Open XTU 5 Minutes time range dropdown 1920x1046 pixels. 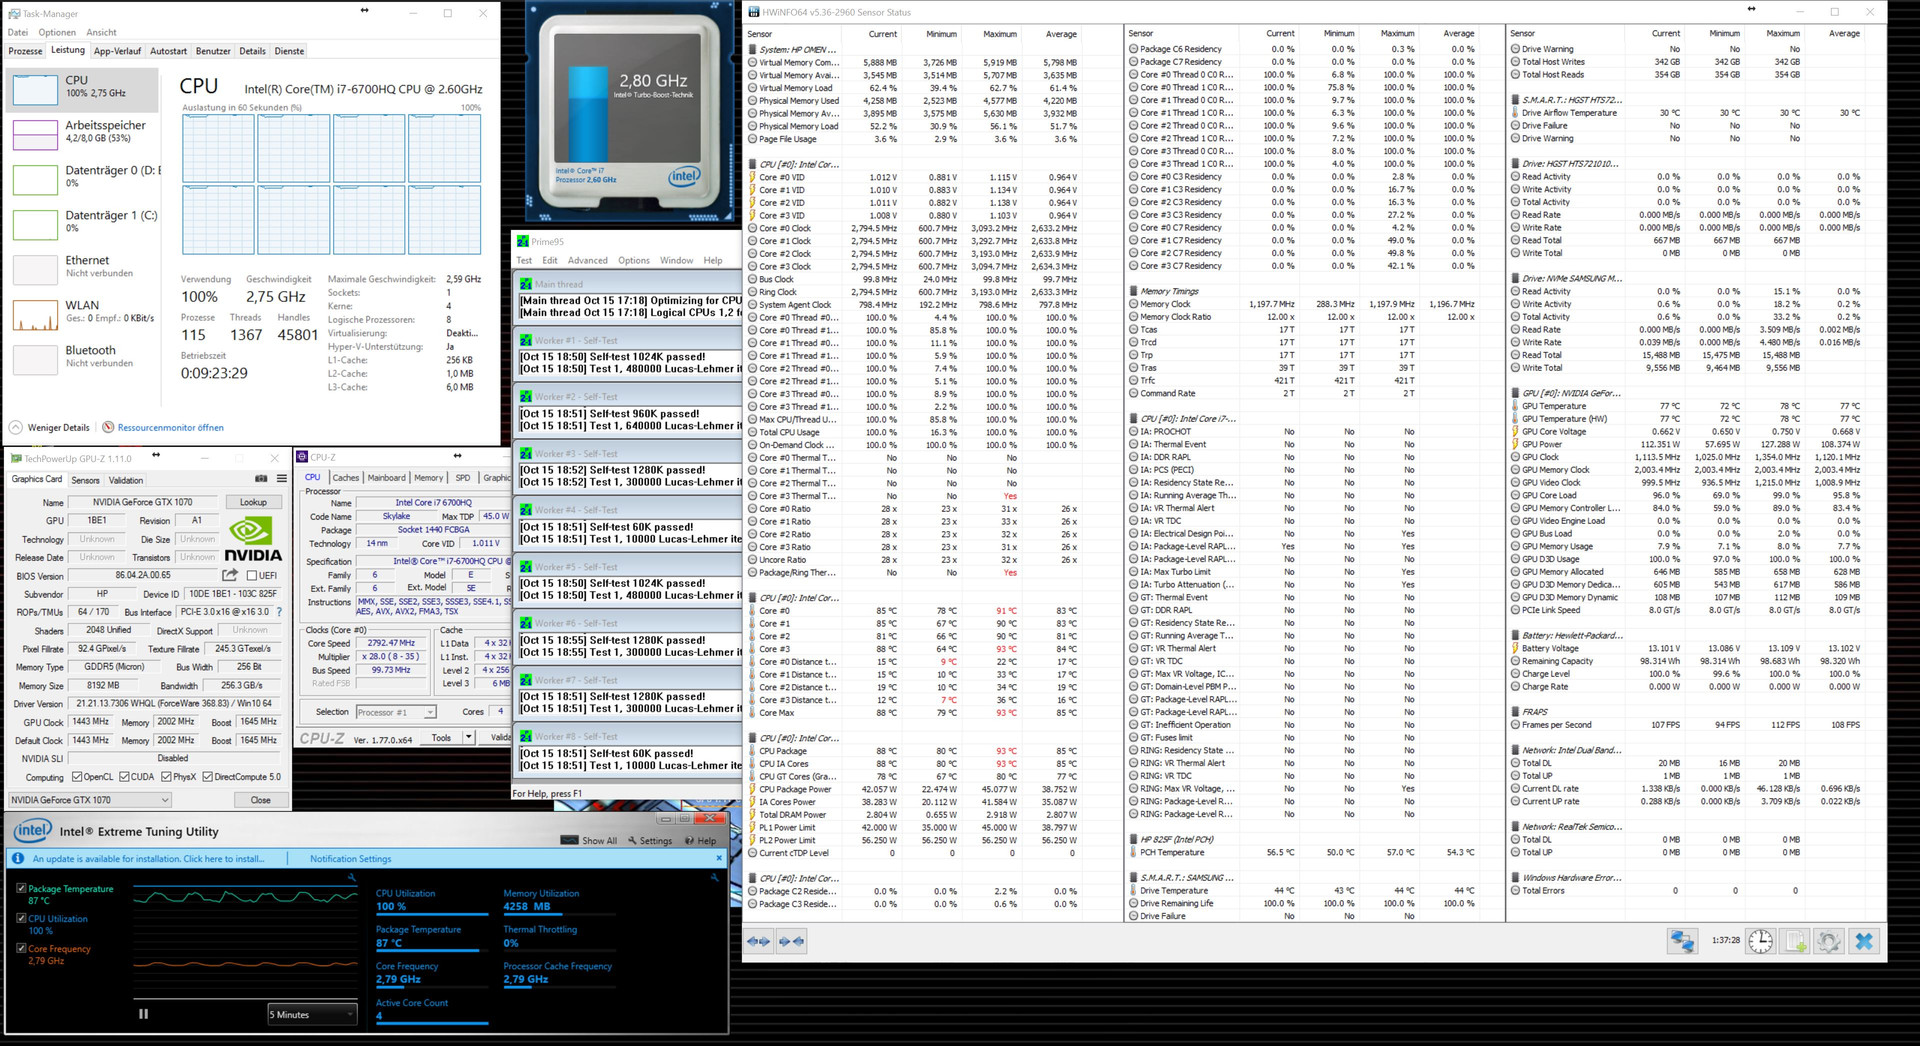click(x=311, y=1014)
